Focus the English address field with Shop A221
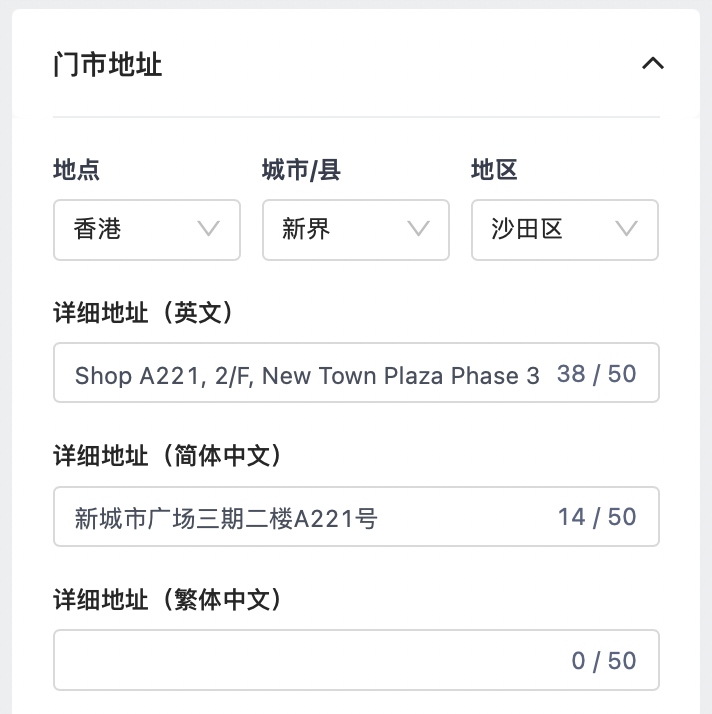Viewport: 712px width, 714px height. pos(356,372)
